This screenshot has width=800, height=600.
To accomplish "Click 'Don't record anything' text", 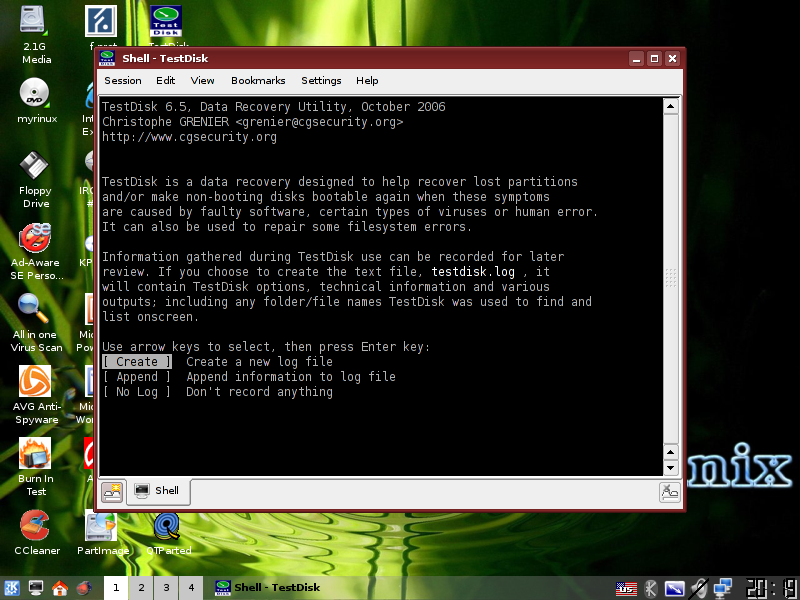I will 259,392.
